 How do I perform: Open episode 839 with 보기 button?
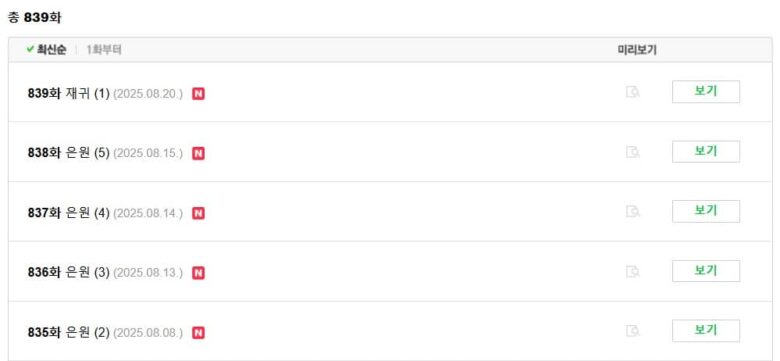tap(706, 91)
